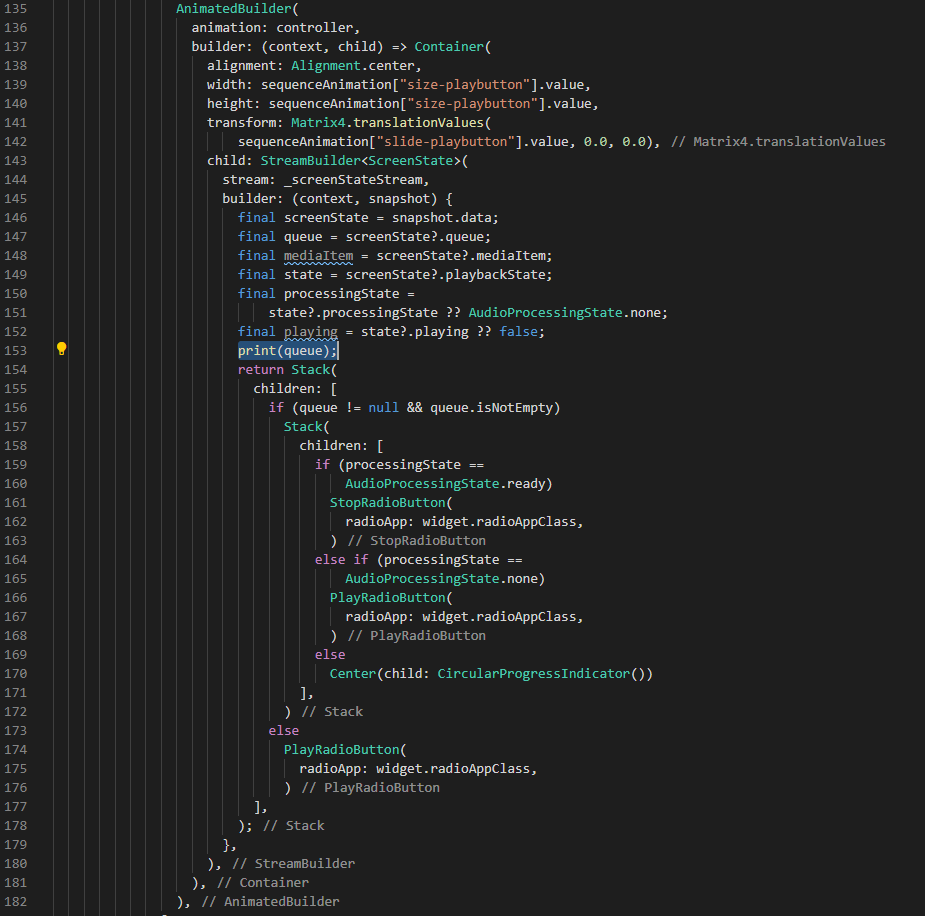Click StopRadioButton( on line 161
This screenshot has height=916, width=925.
391,503
